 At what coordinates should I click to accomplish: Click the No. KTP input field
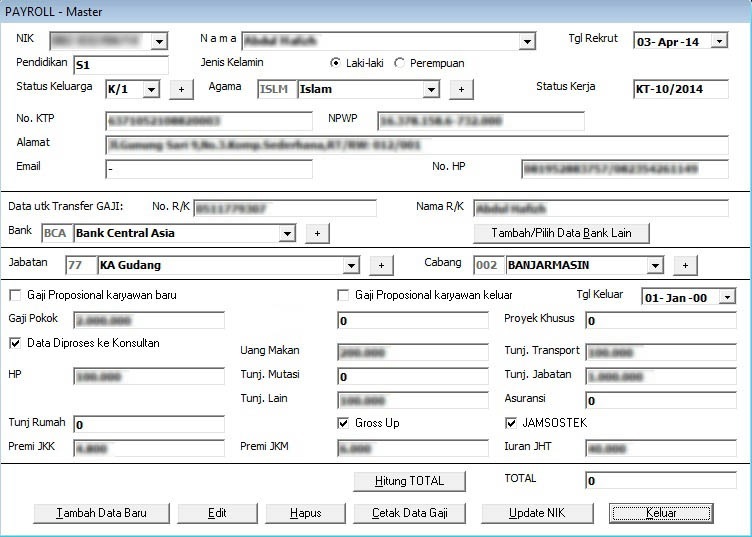tap(209, 121)
